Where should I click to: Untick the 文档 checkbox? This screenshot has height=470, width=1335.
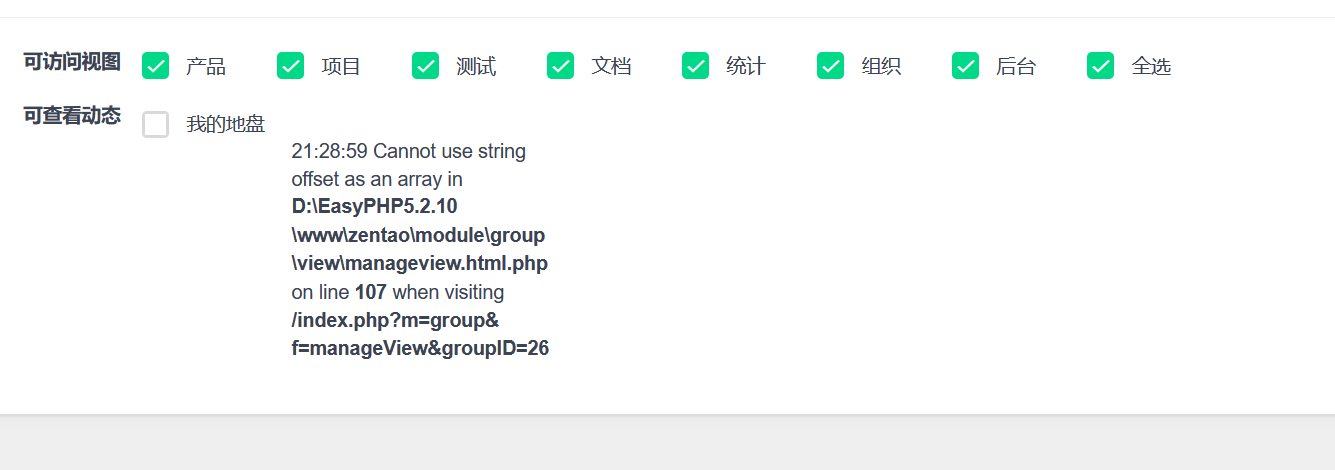(560, 66)
